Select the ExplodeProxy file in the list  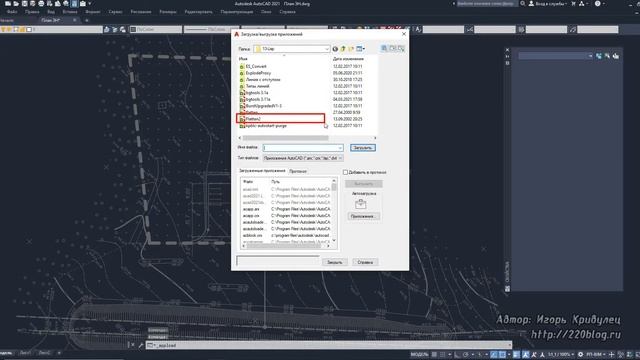258,73
